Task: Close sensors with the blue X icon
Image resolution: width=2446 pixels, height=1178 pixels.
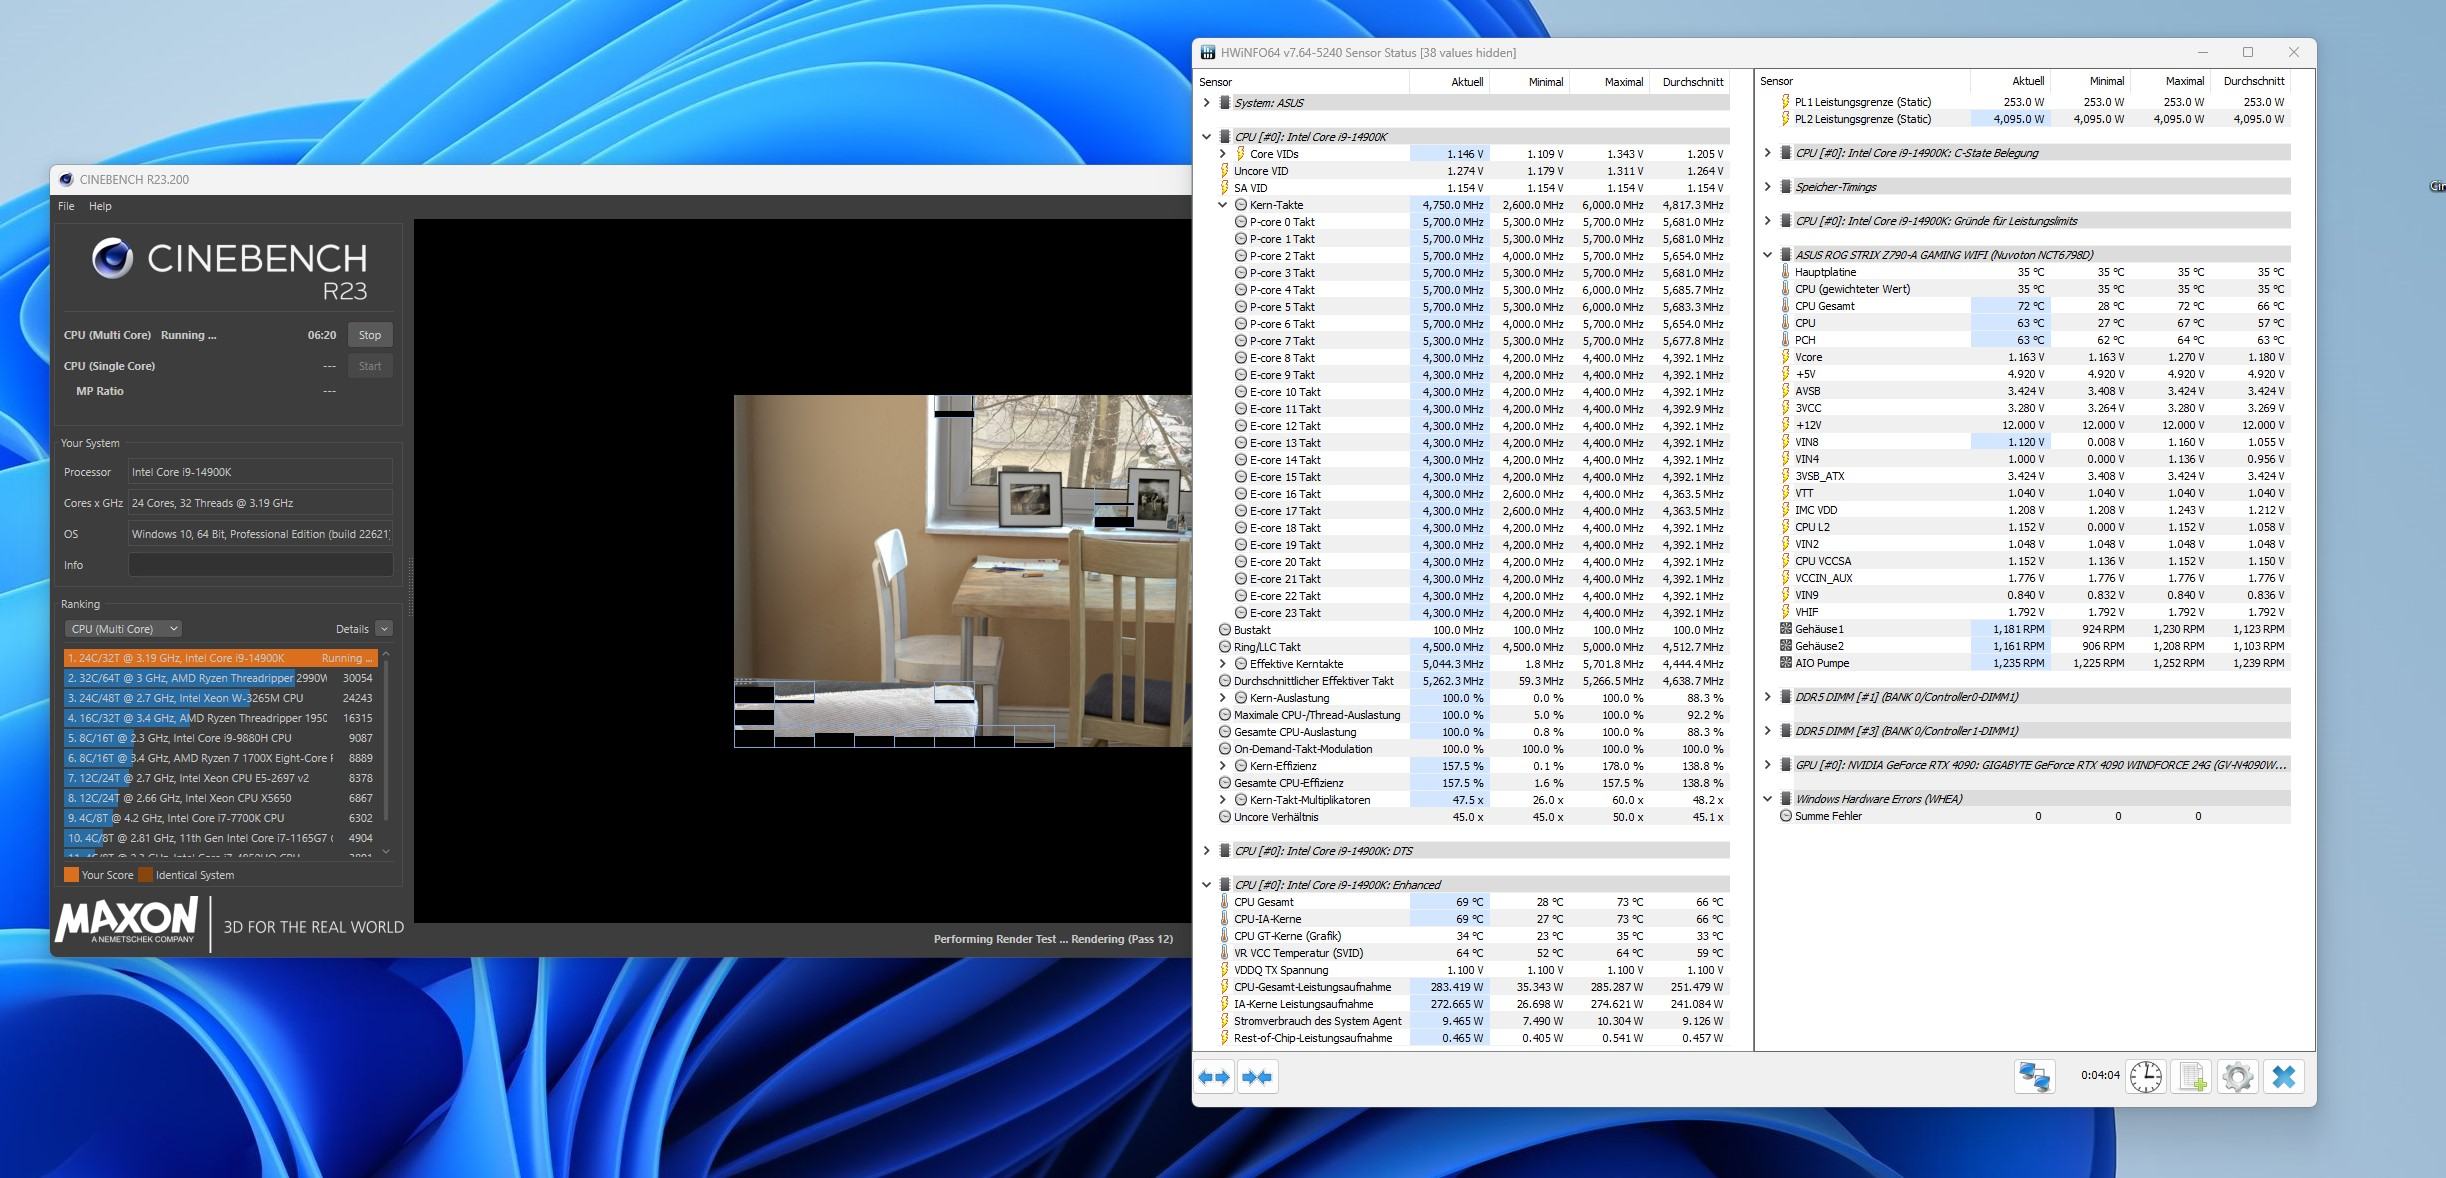Action: (x=2284, y=1076)
